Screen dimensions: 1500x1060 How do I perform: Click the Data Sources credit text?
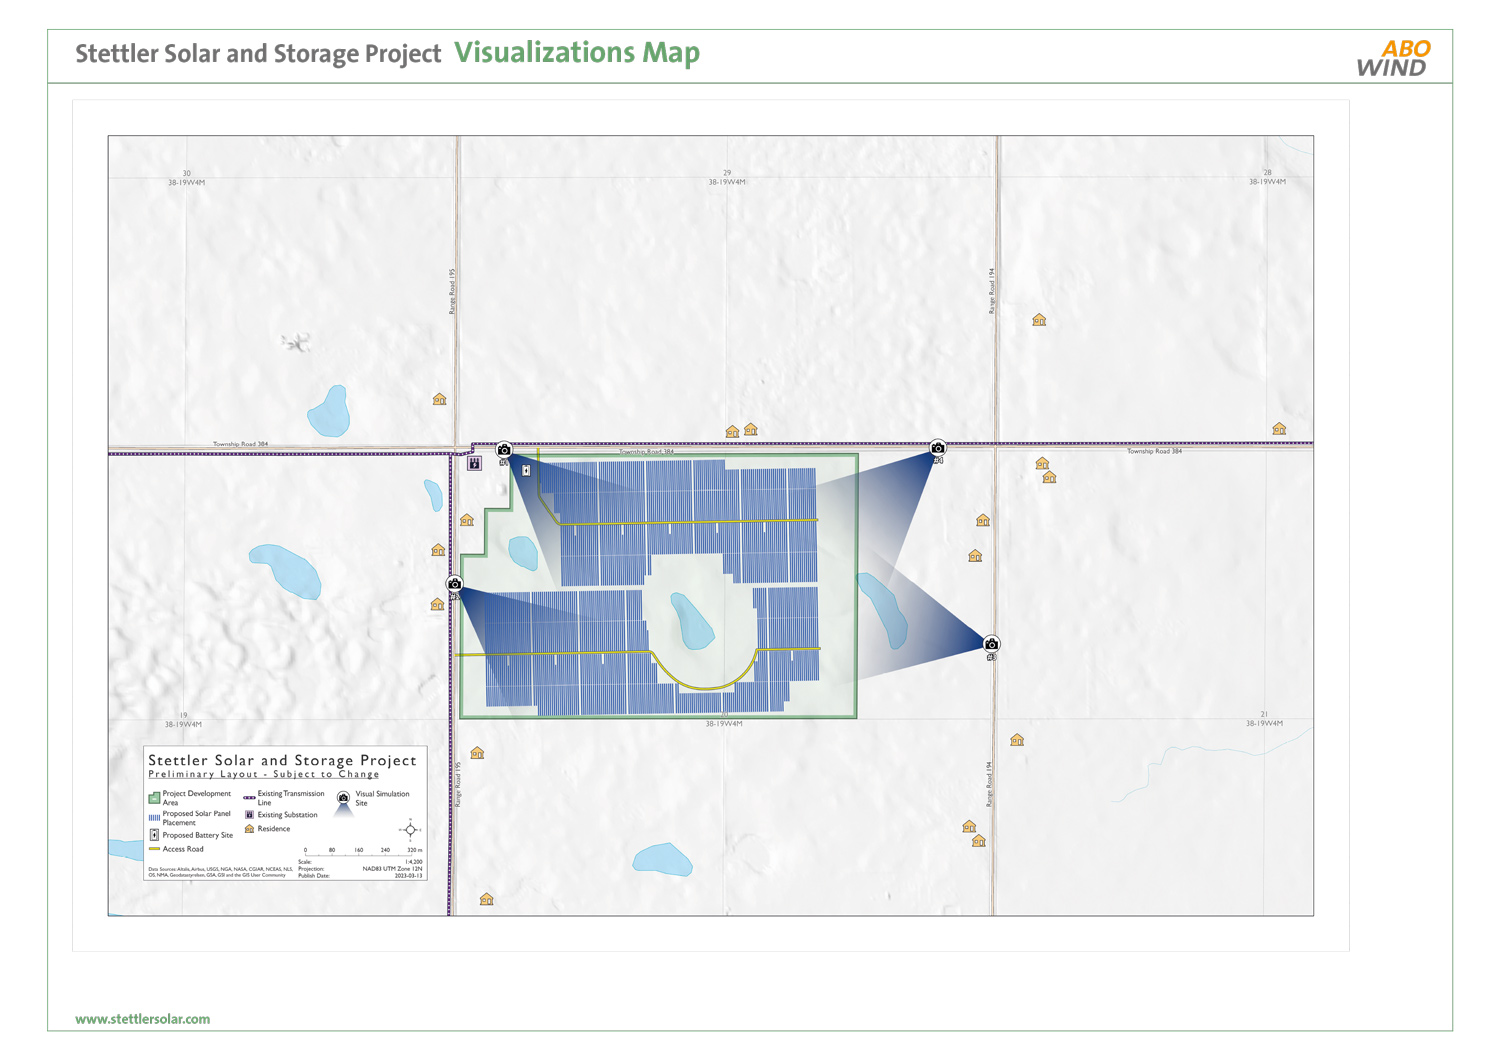[221, 872]
